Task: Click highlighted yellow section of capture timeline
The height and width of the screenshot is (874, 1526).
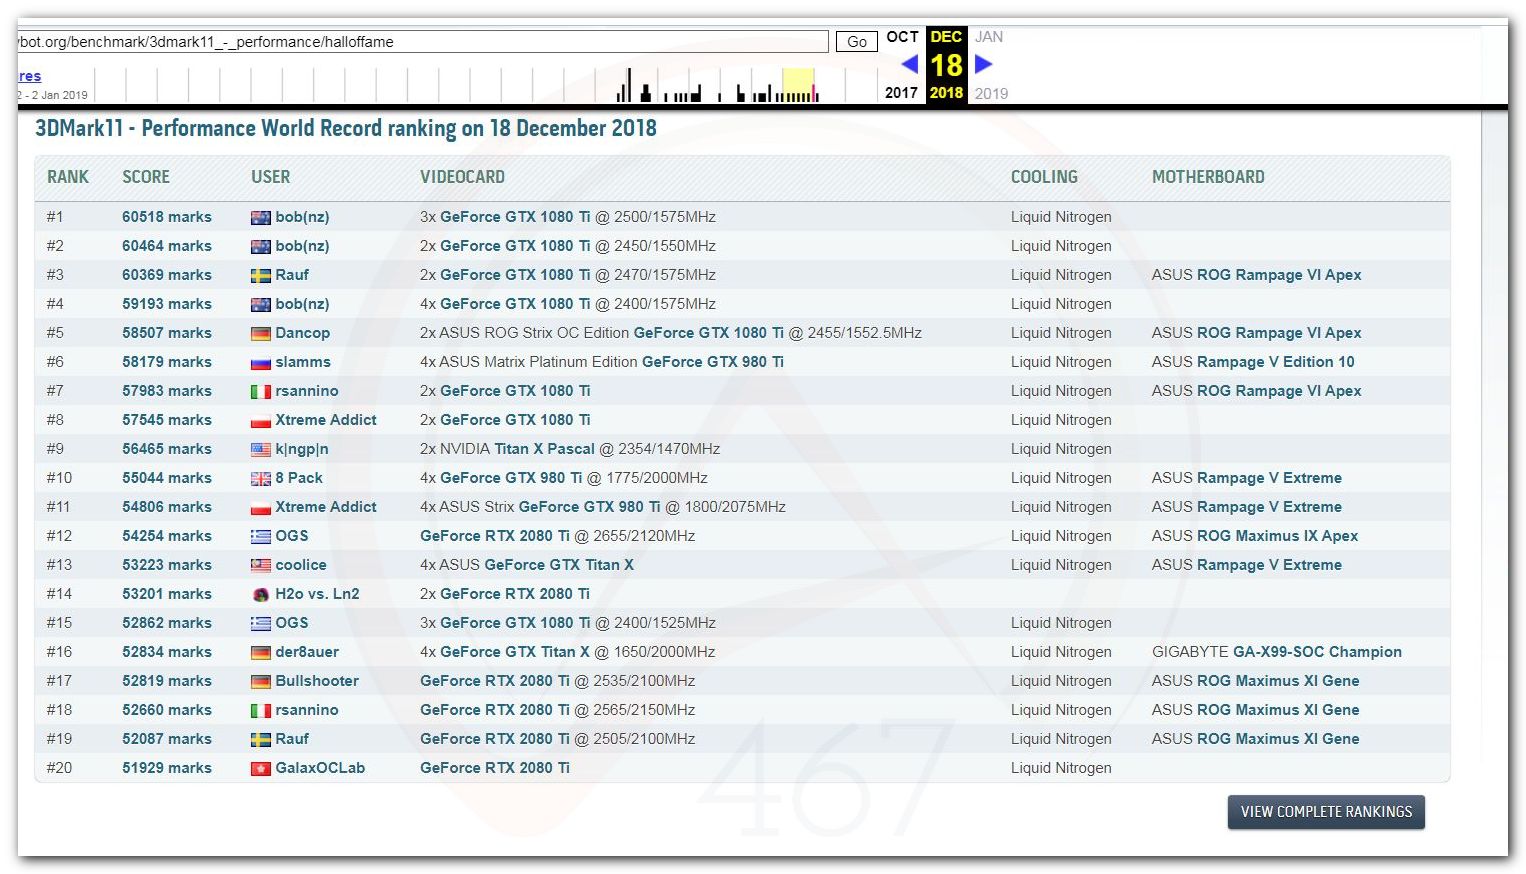Action: click(x=798, y=85)
